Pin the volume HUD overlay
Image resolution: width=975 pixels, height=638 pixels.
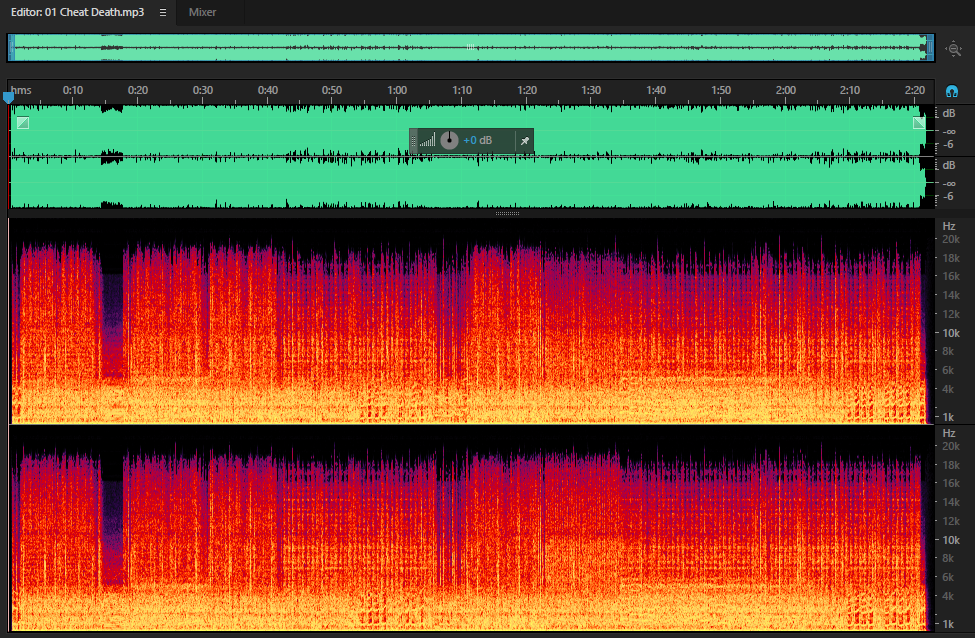point(525,141)
